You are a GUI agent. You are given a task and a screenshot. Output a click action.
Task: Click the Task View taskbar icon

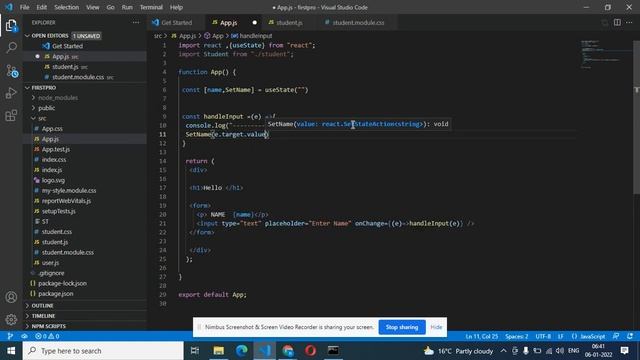[195, 351]
